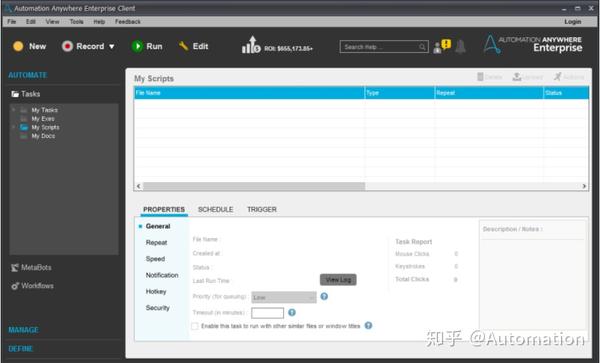Select the Hotkey properties section
This screenshot has width=600, height=363.
[156, 292]
